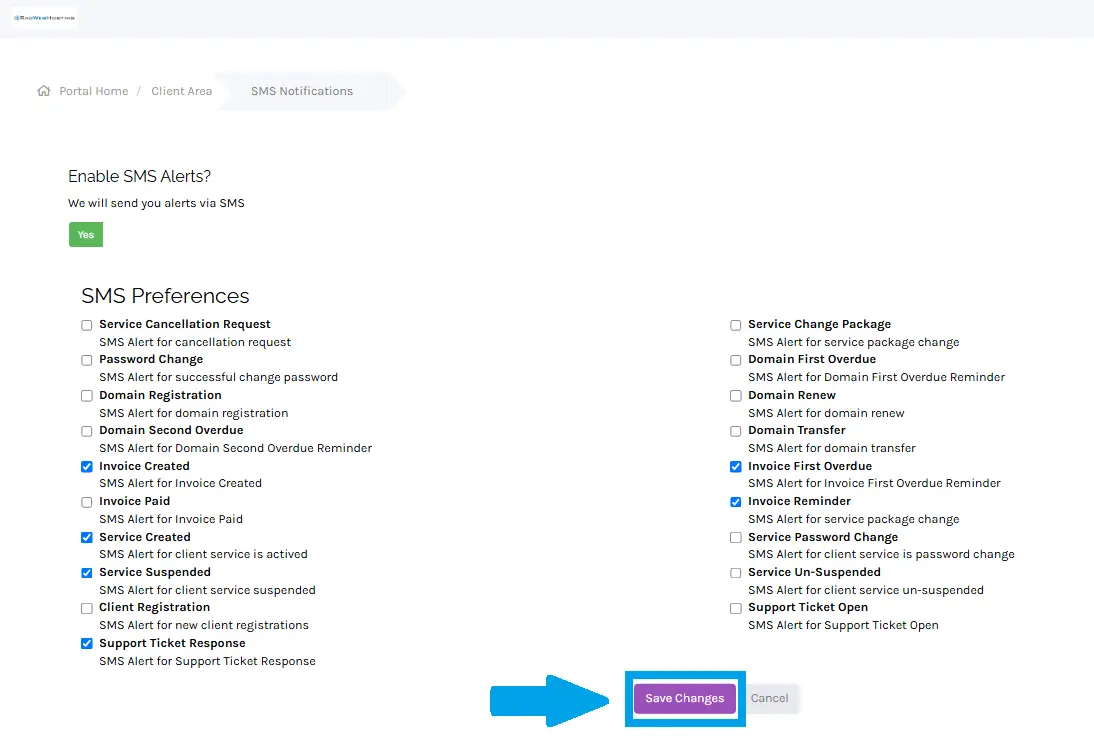Enable the Domain Registration SMS alert
The width and height of the screenshot is (1094, 755).
[86, 395]
